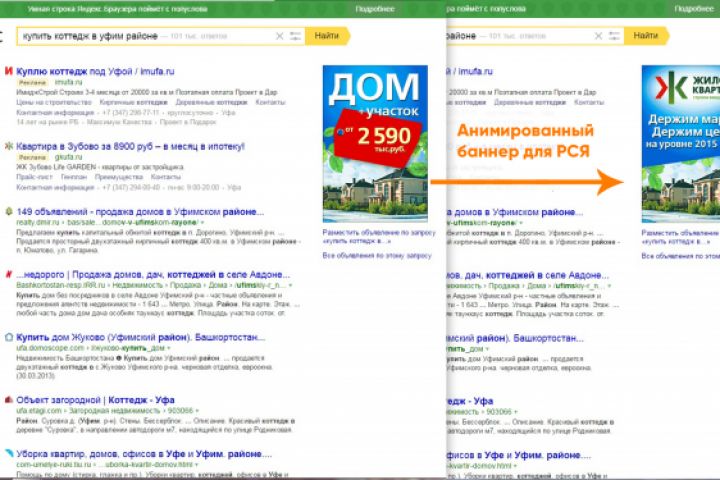This screenshot has width=720, height=480.
Task: Open 'Уборка квартир, домов, офисов' result title
Action: [144, 454]
